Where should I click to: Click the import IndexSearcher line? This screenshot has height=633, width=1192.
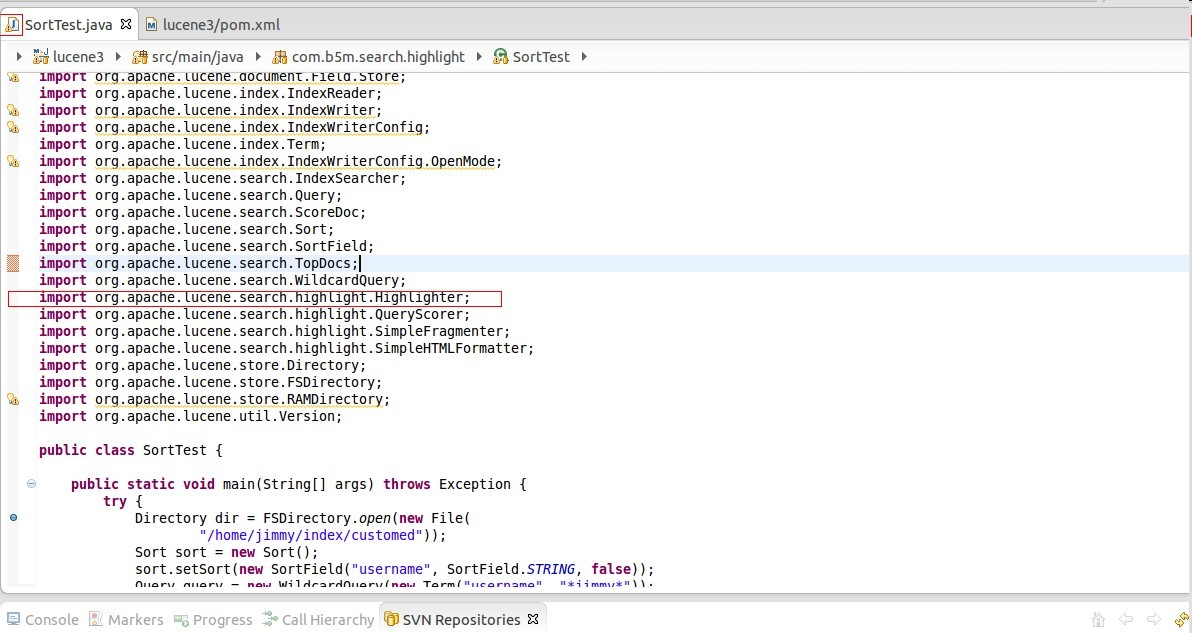coord(223,179)
